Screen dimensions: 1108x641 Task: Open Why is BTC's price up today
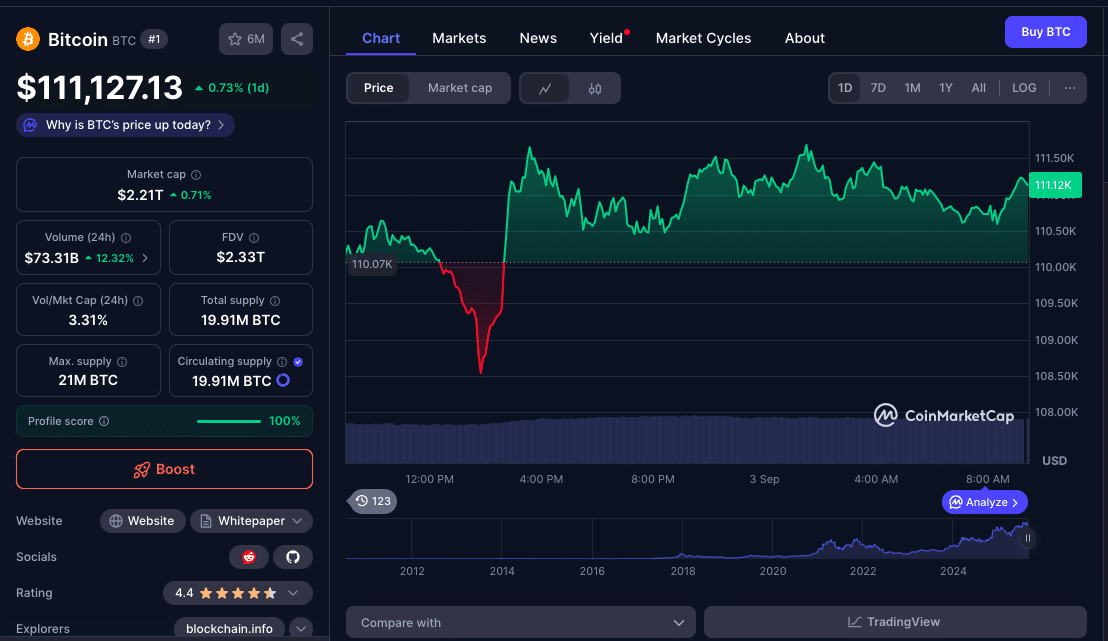(x=125, y=125)
